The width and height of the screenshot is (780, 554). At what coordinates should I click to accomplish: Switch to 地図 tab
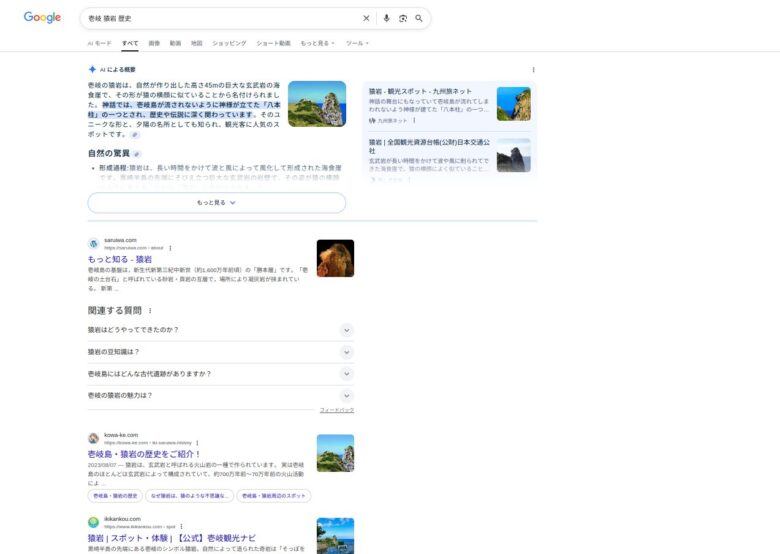click(x=196, y=43)
